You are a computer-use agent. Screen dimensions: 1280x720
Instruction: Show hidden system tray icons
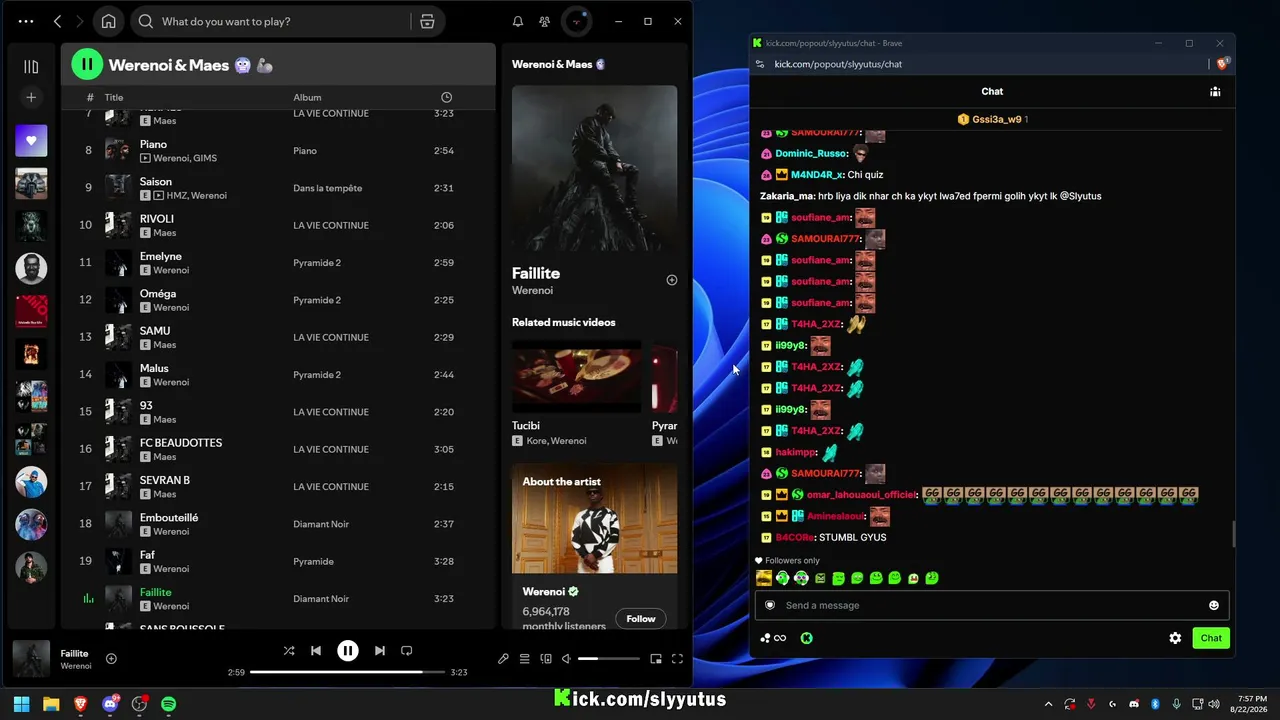1048,704
